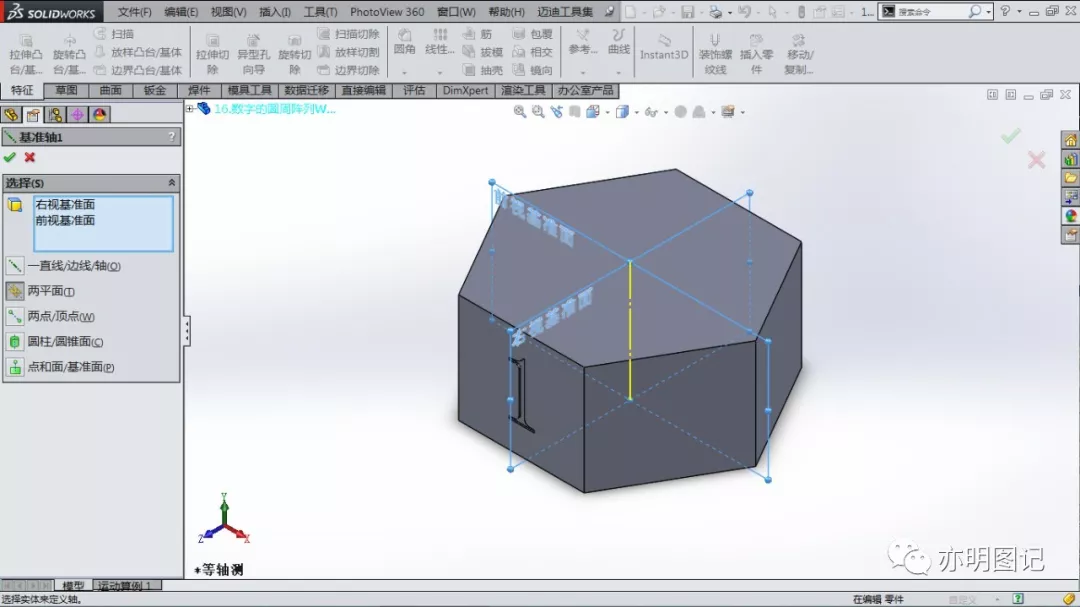Click the Section View icon
The width and height of the screenshot is (1080, 607).
pos(574,112)
